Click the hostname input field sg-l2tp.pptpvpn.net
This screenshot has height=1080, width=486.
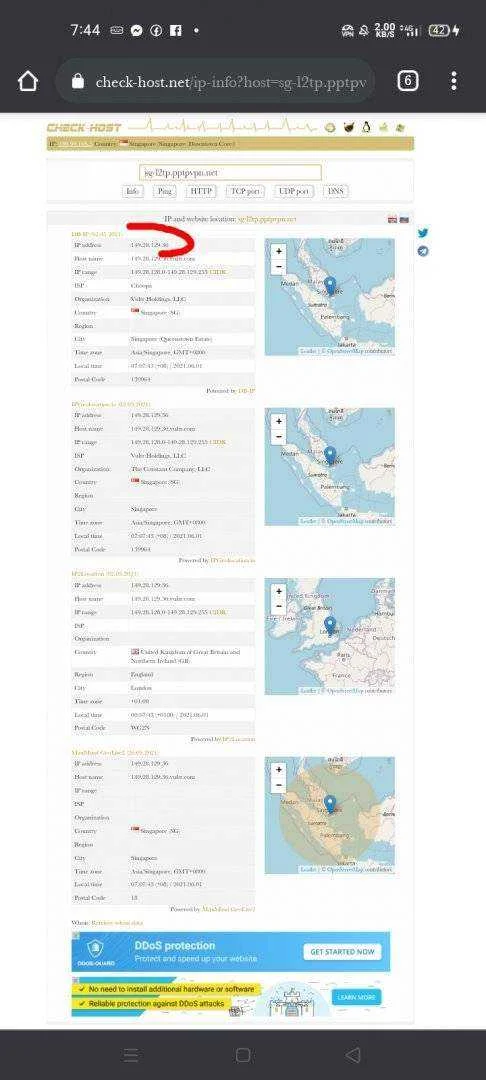point(230,172)
